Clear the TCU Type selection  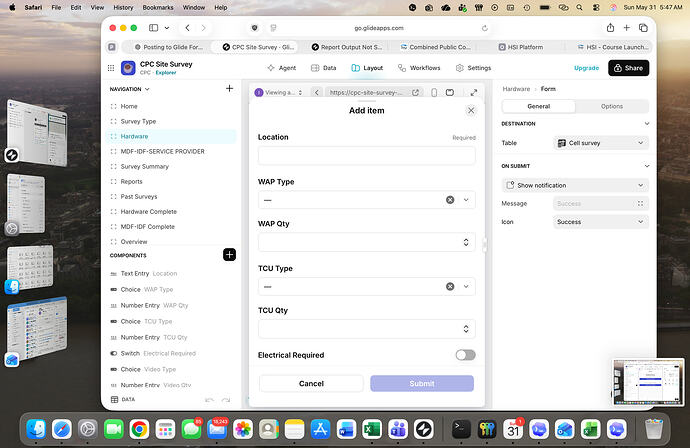pyautogui.click(x=450, y=286)
